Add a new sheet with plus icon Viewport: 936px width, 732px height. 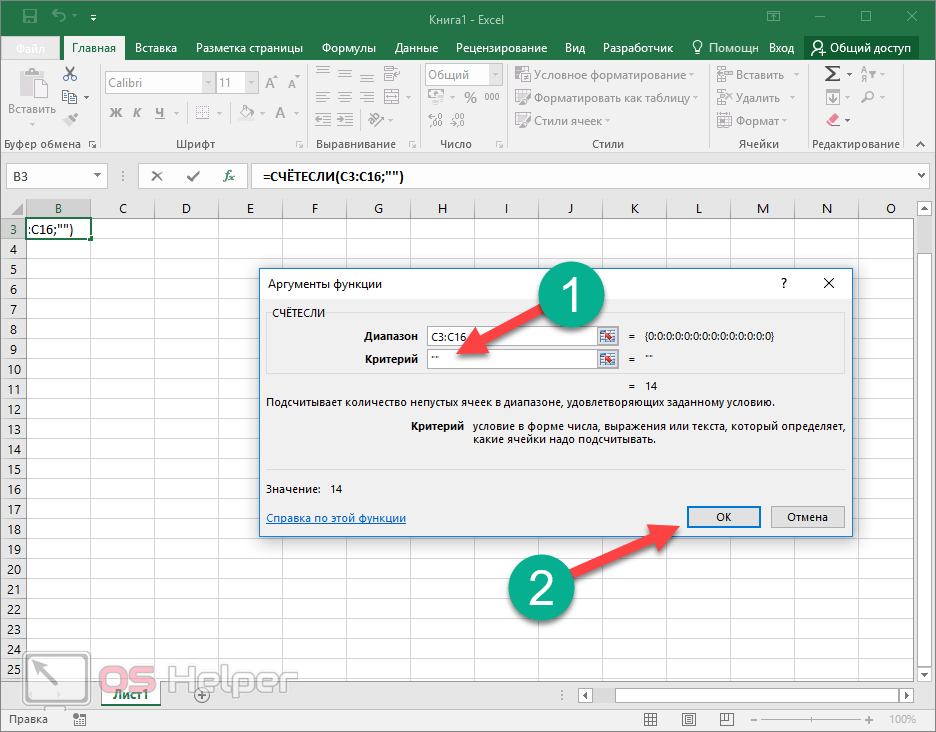[202, 695]
